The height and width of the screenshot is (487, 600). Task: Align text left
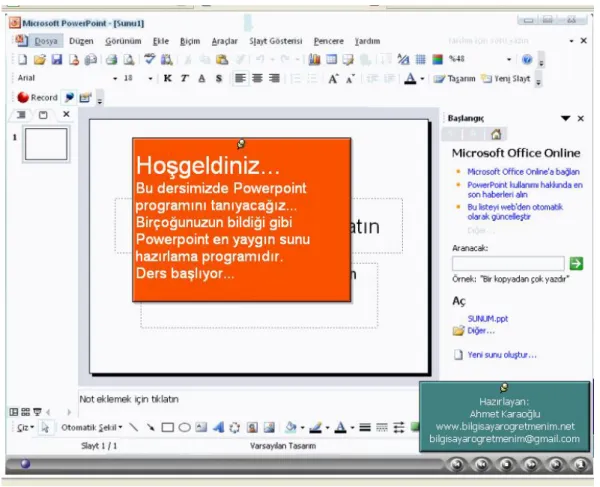[x=240, y=78]
